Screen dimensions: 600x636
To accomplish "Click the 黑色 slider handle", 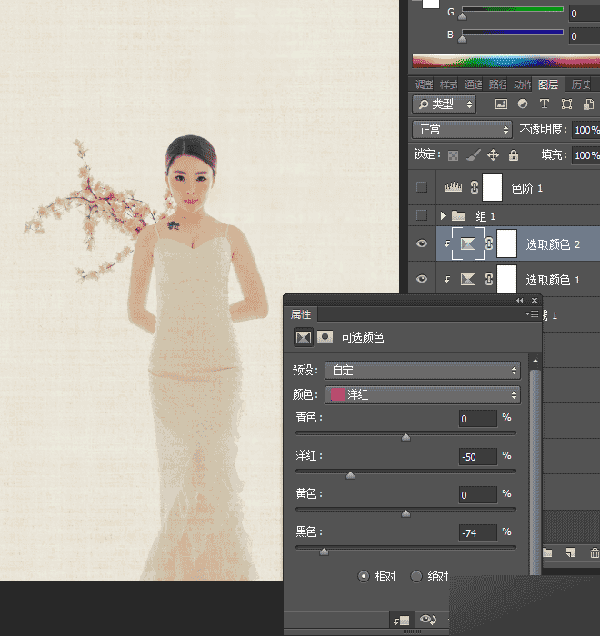I will (x=324, y=552).
